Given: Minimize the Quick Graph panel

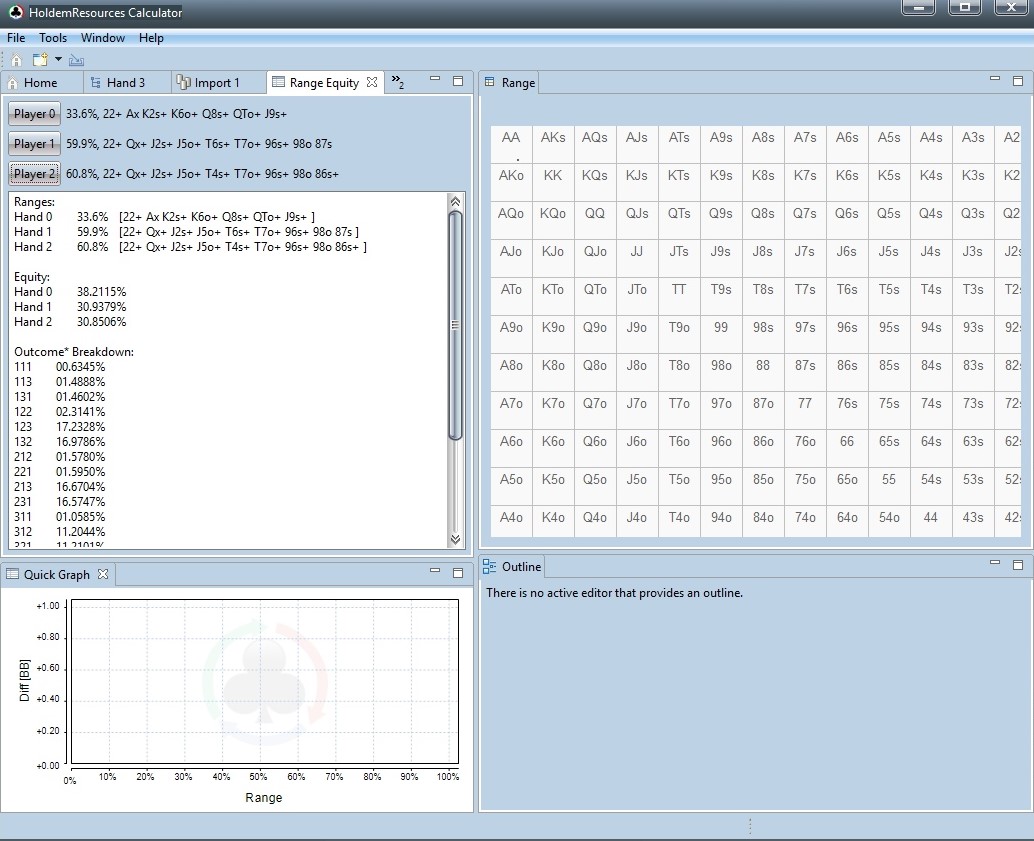Looking at the screenshot, I should (435, 571).
